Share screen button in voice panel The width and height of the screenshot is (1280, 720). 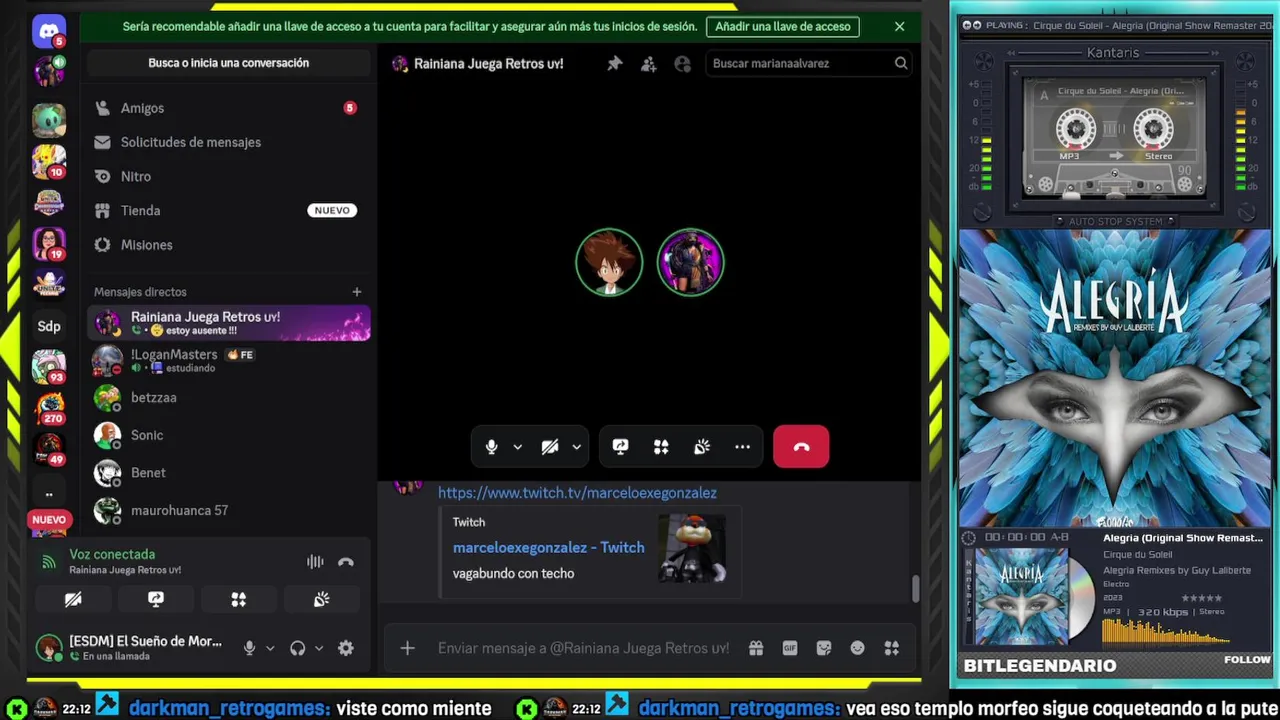point(156,599)
